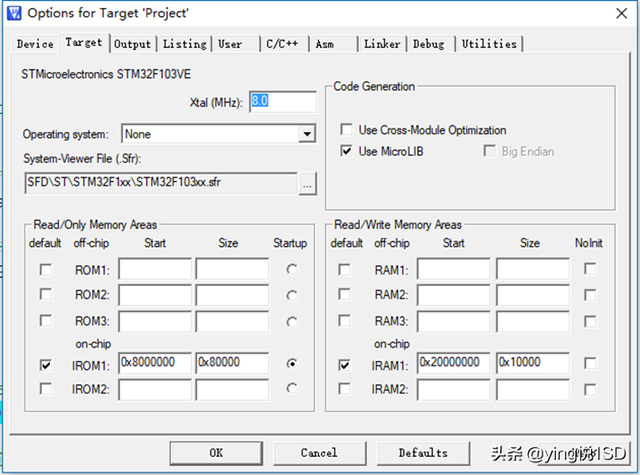Switch to the User tab

(230, 44)
